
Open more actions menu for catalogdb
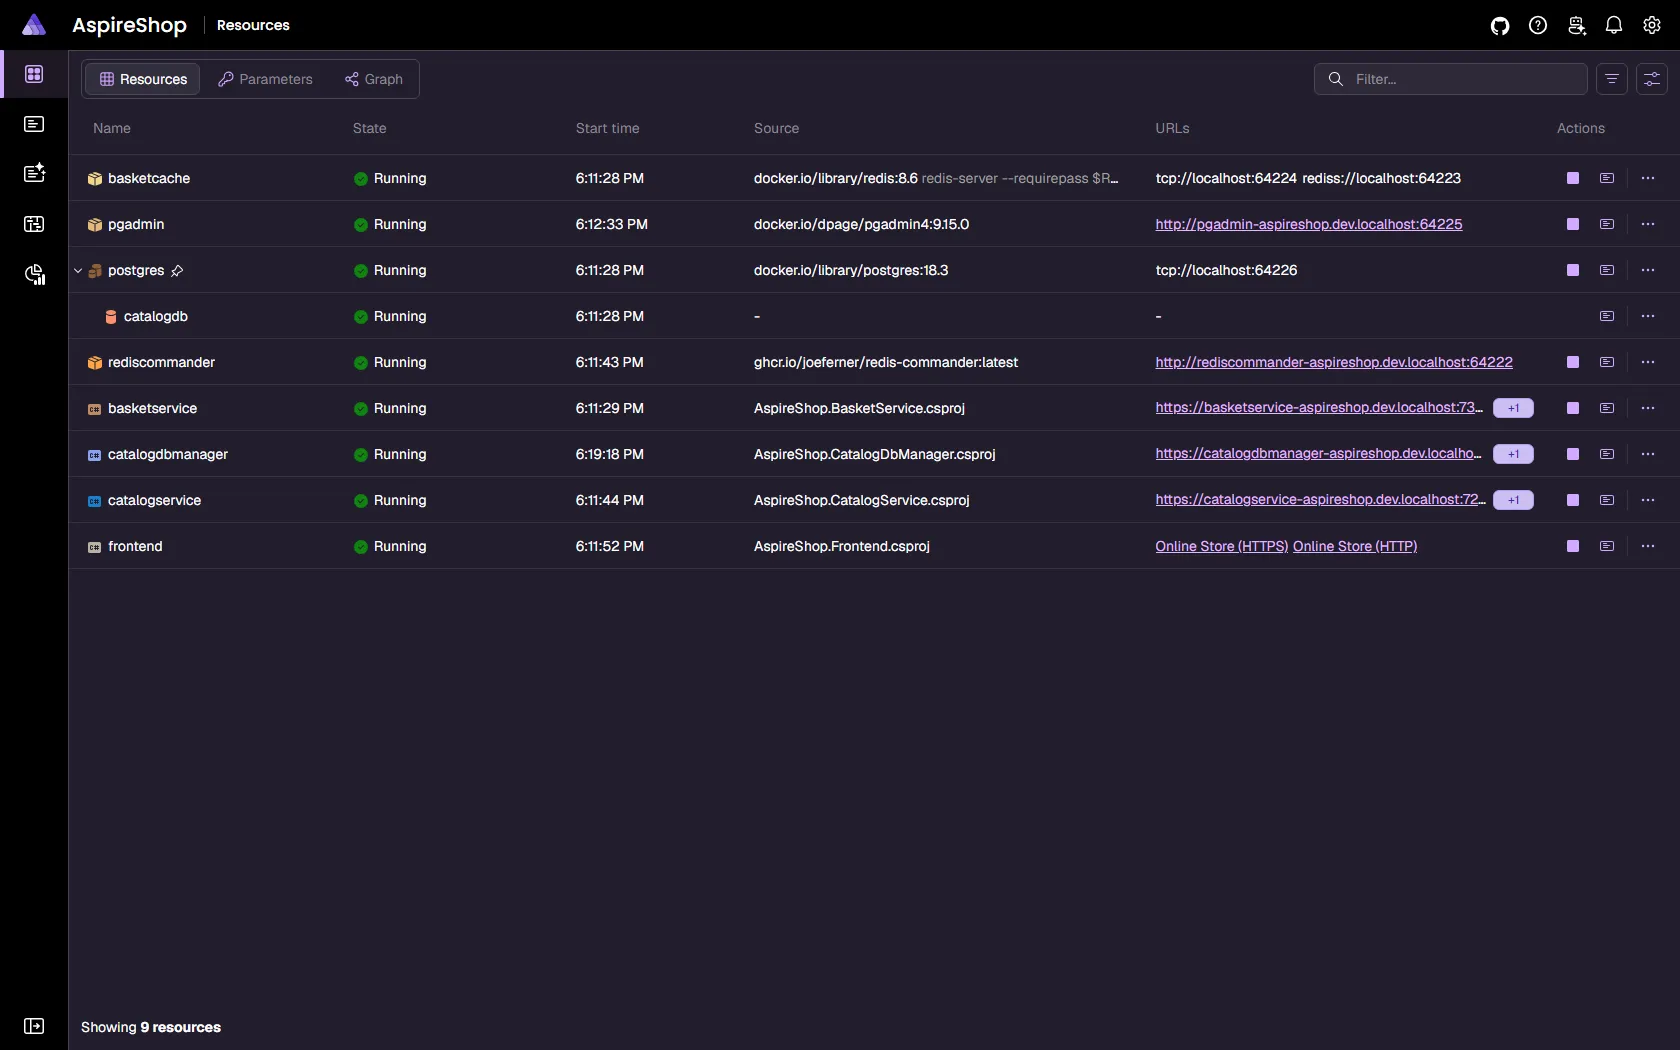1648,316
